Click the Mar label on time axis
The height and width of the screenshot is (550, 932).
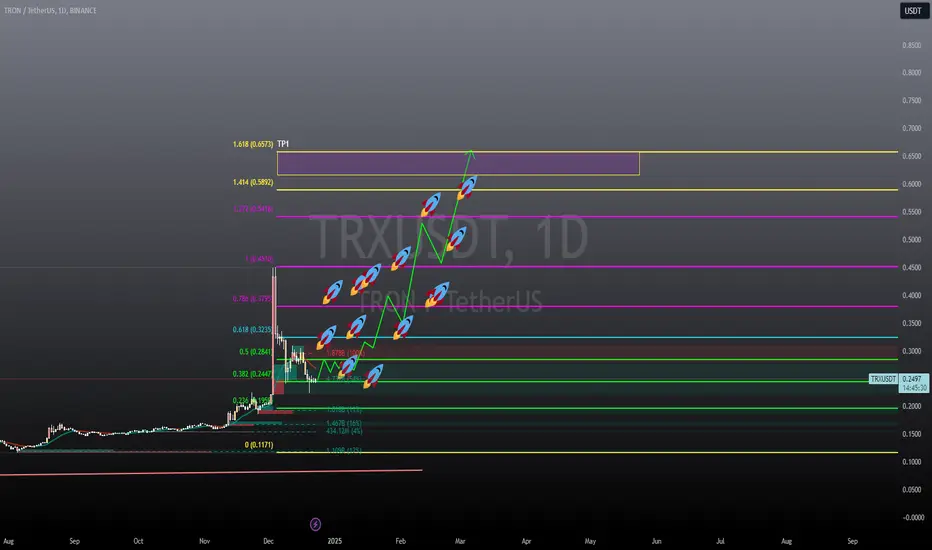[x=460, y=541]
